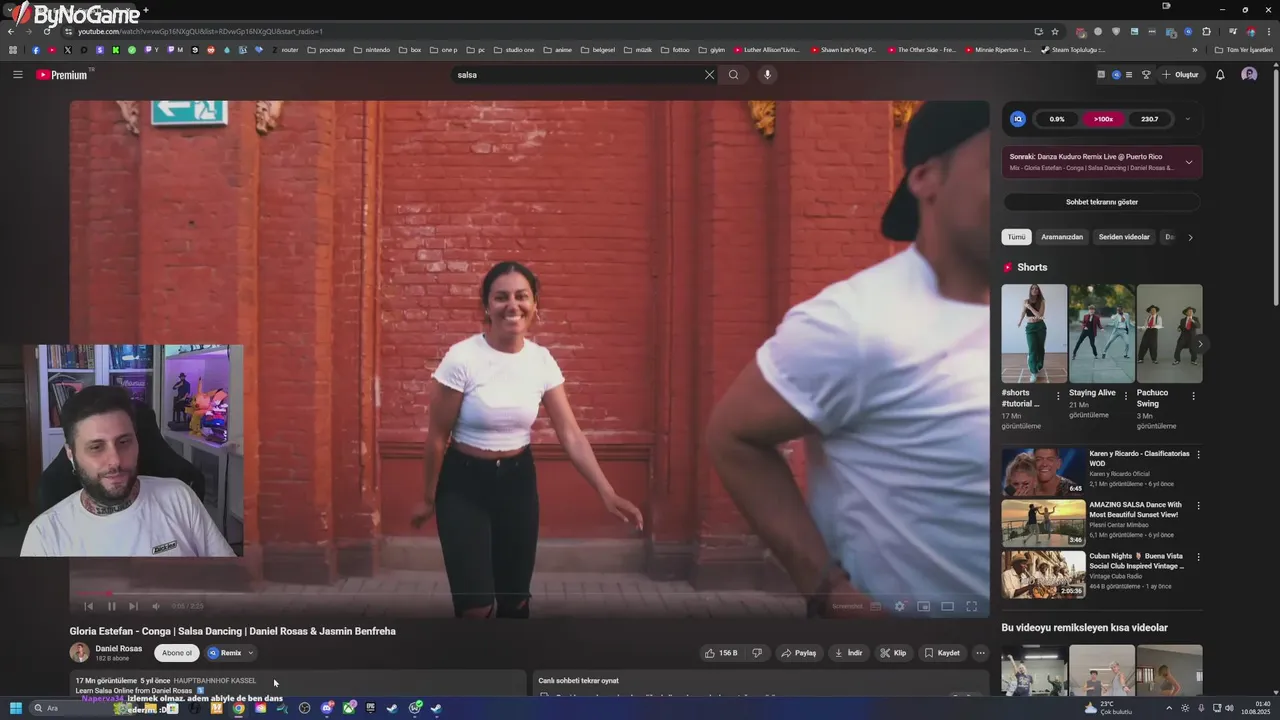Open the account avatar menu

pyautogui.click(x=1249, y=75)
